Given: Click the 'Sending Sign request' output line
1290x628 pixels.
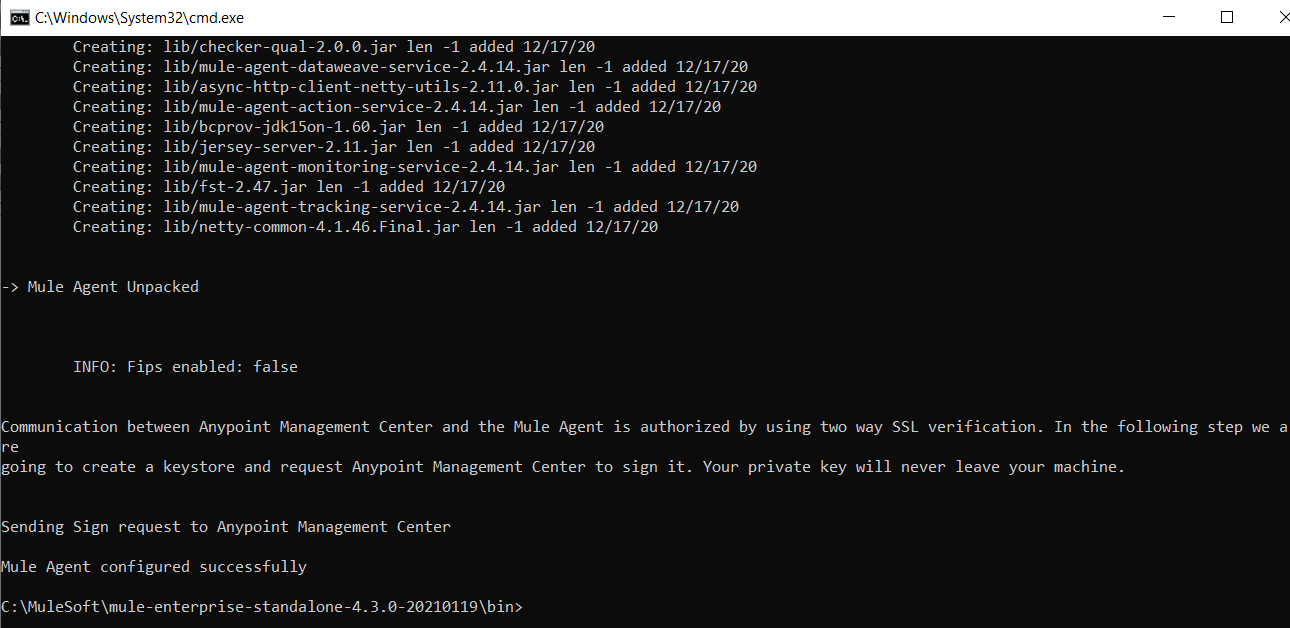Looking at the screenshot, I should [226, 527].
